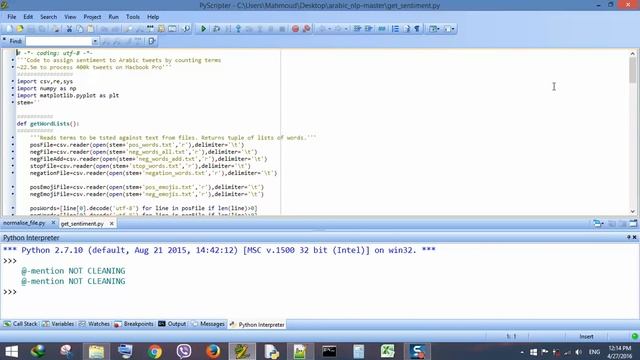Open the Project menu
This screenshot has height=360, width=640.
[x=92, y=17]
